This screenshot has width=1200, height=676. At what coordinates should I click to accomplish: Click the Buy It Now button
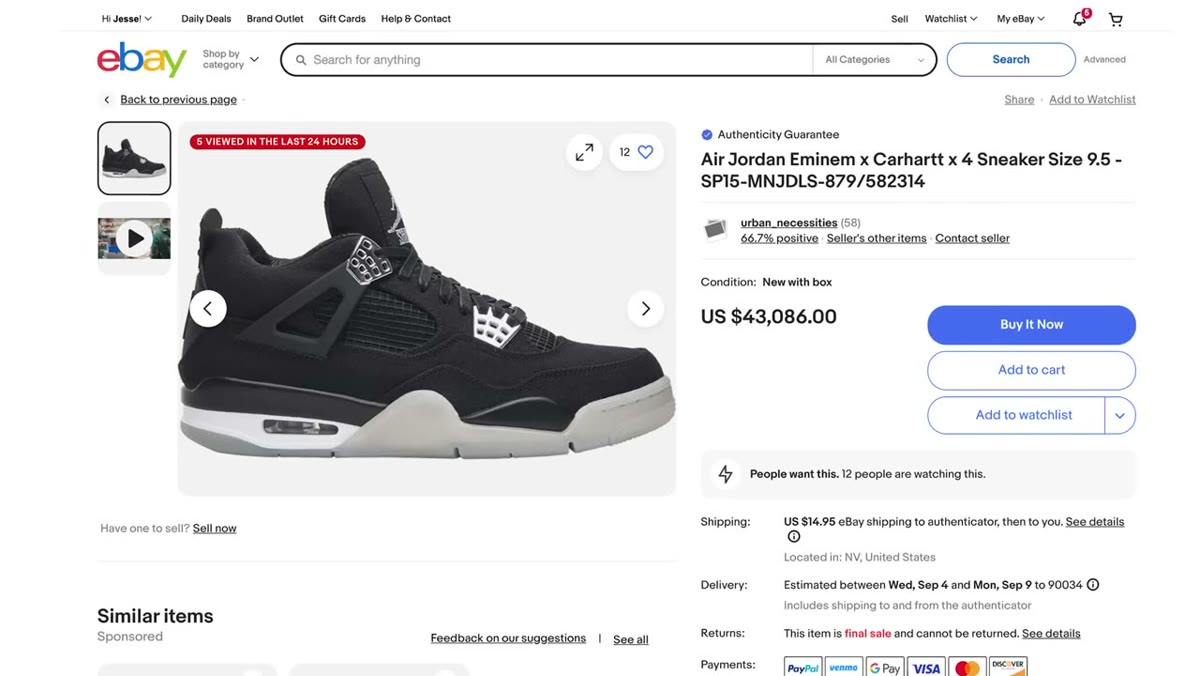1031,325
